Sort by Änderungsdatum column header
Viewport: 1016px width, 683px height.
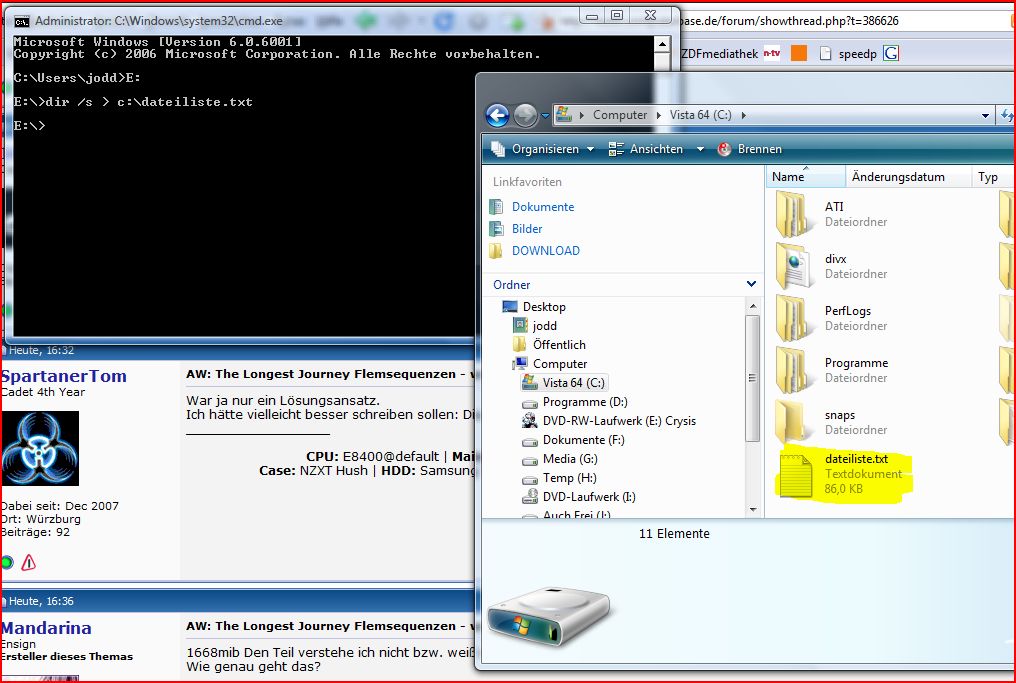tap(908, 177)
